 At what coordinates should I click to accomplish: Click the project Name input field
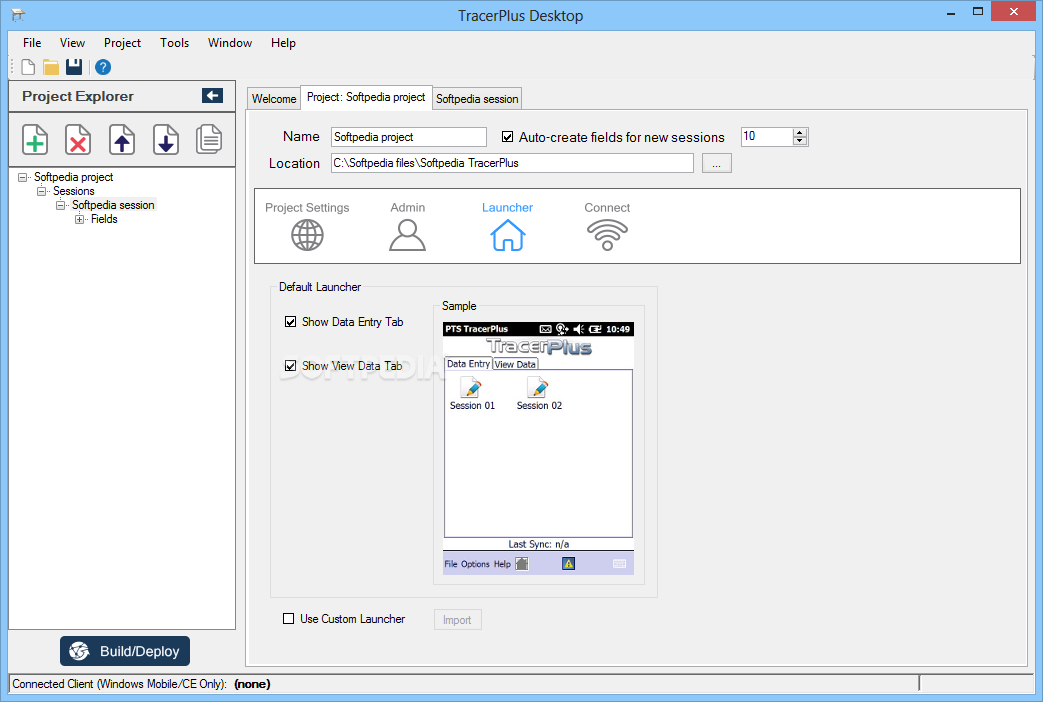[x=409, y=137]
